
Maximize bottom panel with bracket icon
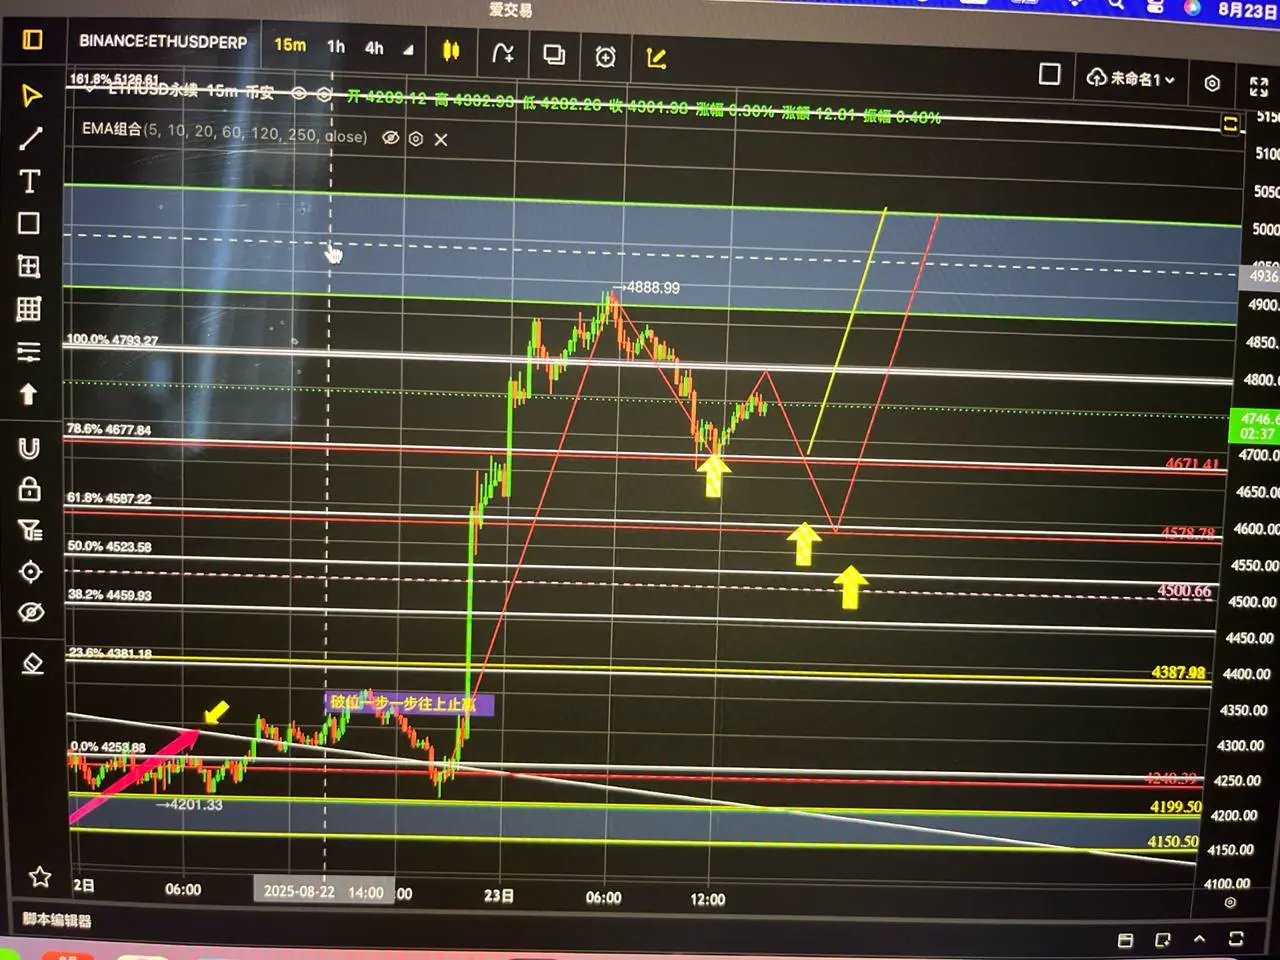pos(1236,939)
